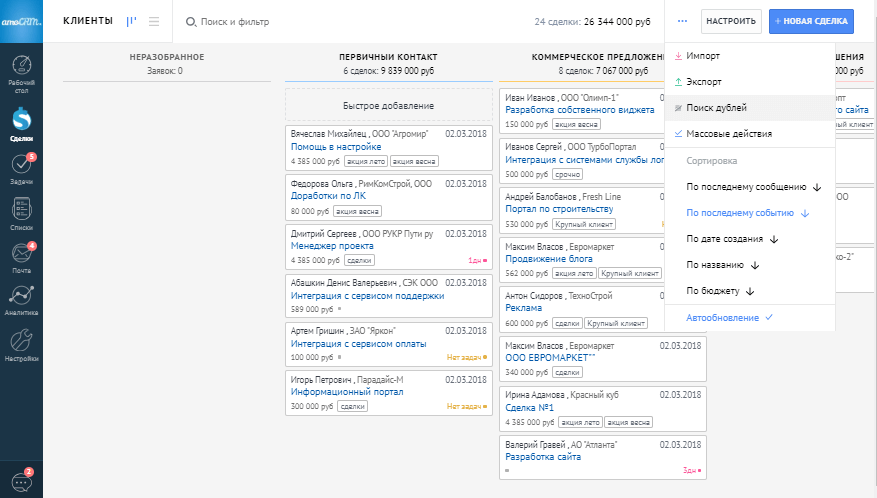Sort by По последнему сообщению

pos(746,187)
